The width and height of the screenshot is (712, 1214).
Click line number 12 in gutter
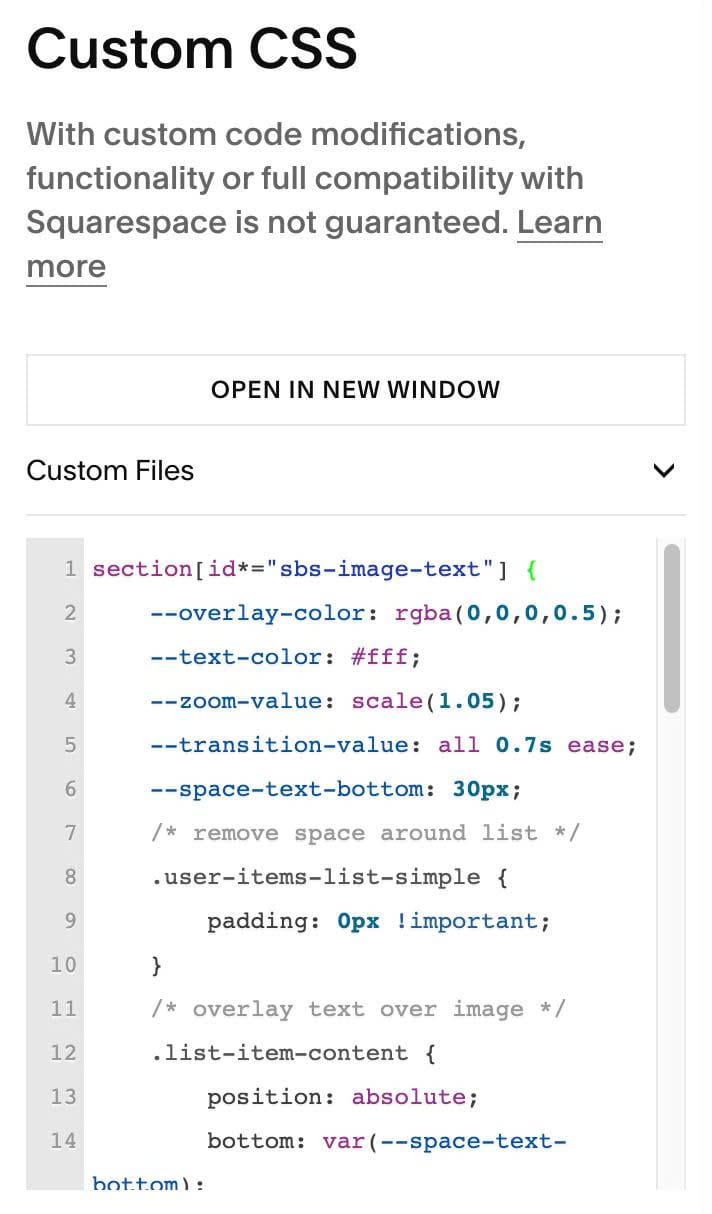click(x=63, y=1053)
